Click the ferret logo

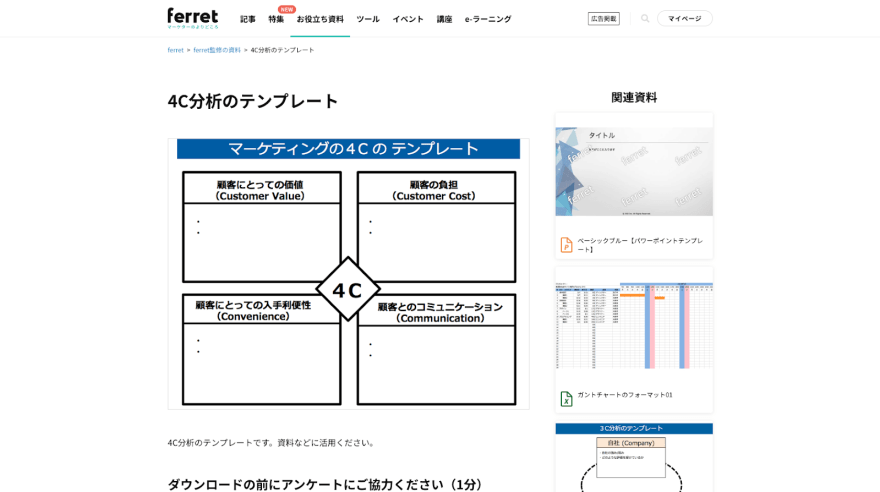pyautogui.click(x=192, y=18)
